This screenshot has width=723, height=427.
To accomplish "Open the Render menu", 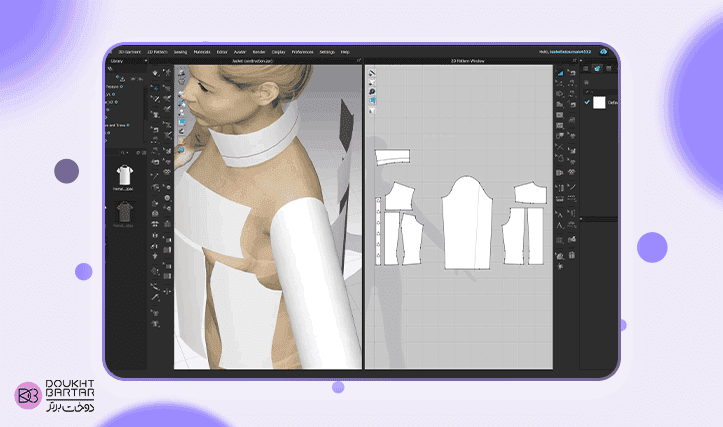I will point(259,52).
